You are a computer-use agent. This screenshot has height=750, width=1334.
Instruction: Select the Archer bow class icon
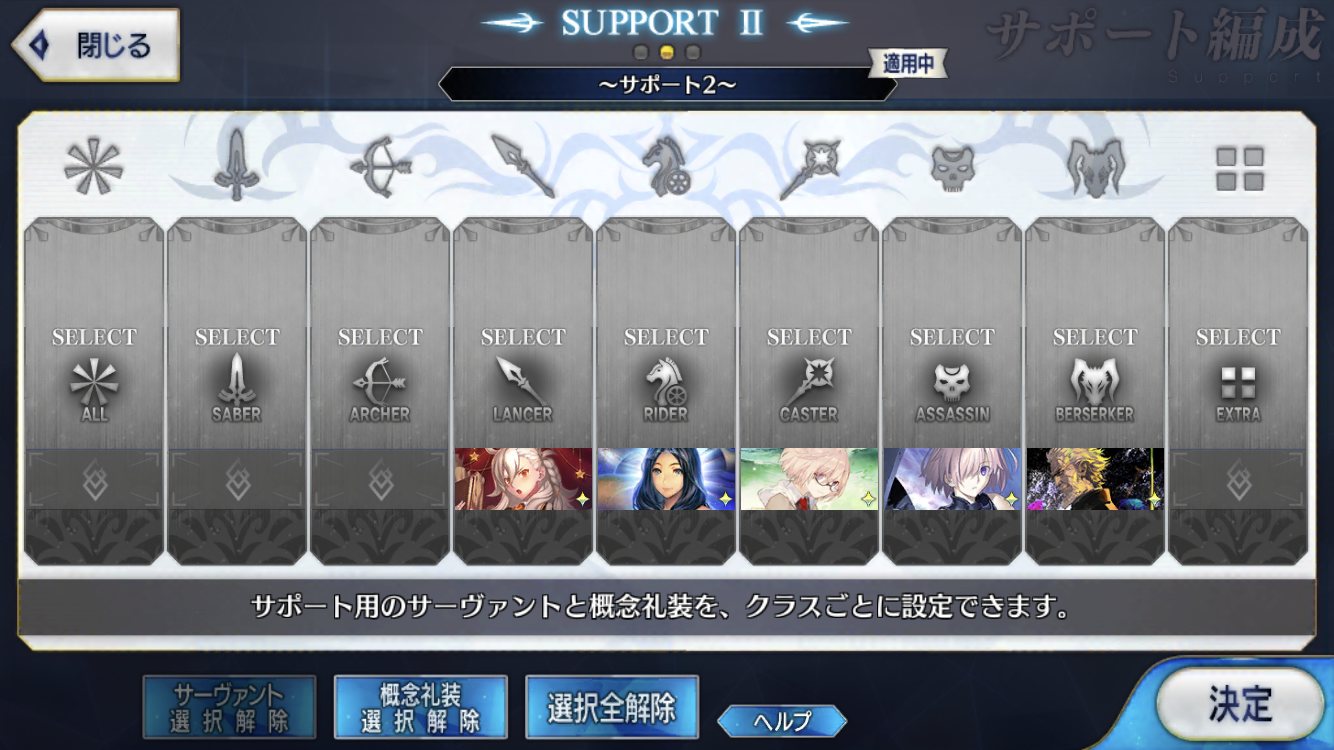380,166
